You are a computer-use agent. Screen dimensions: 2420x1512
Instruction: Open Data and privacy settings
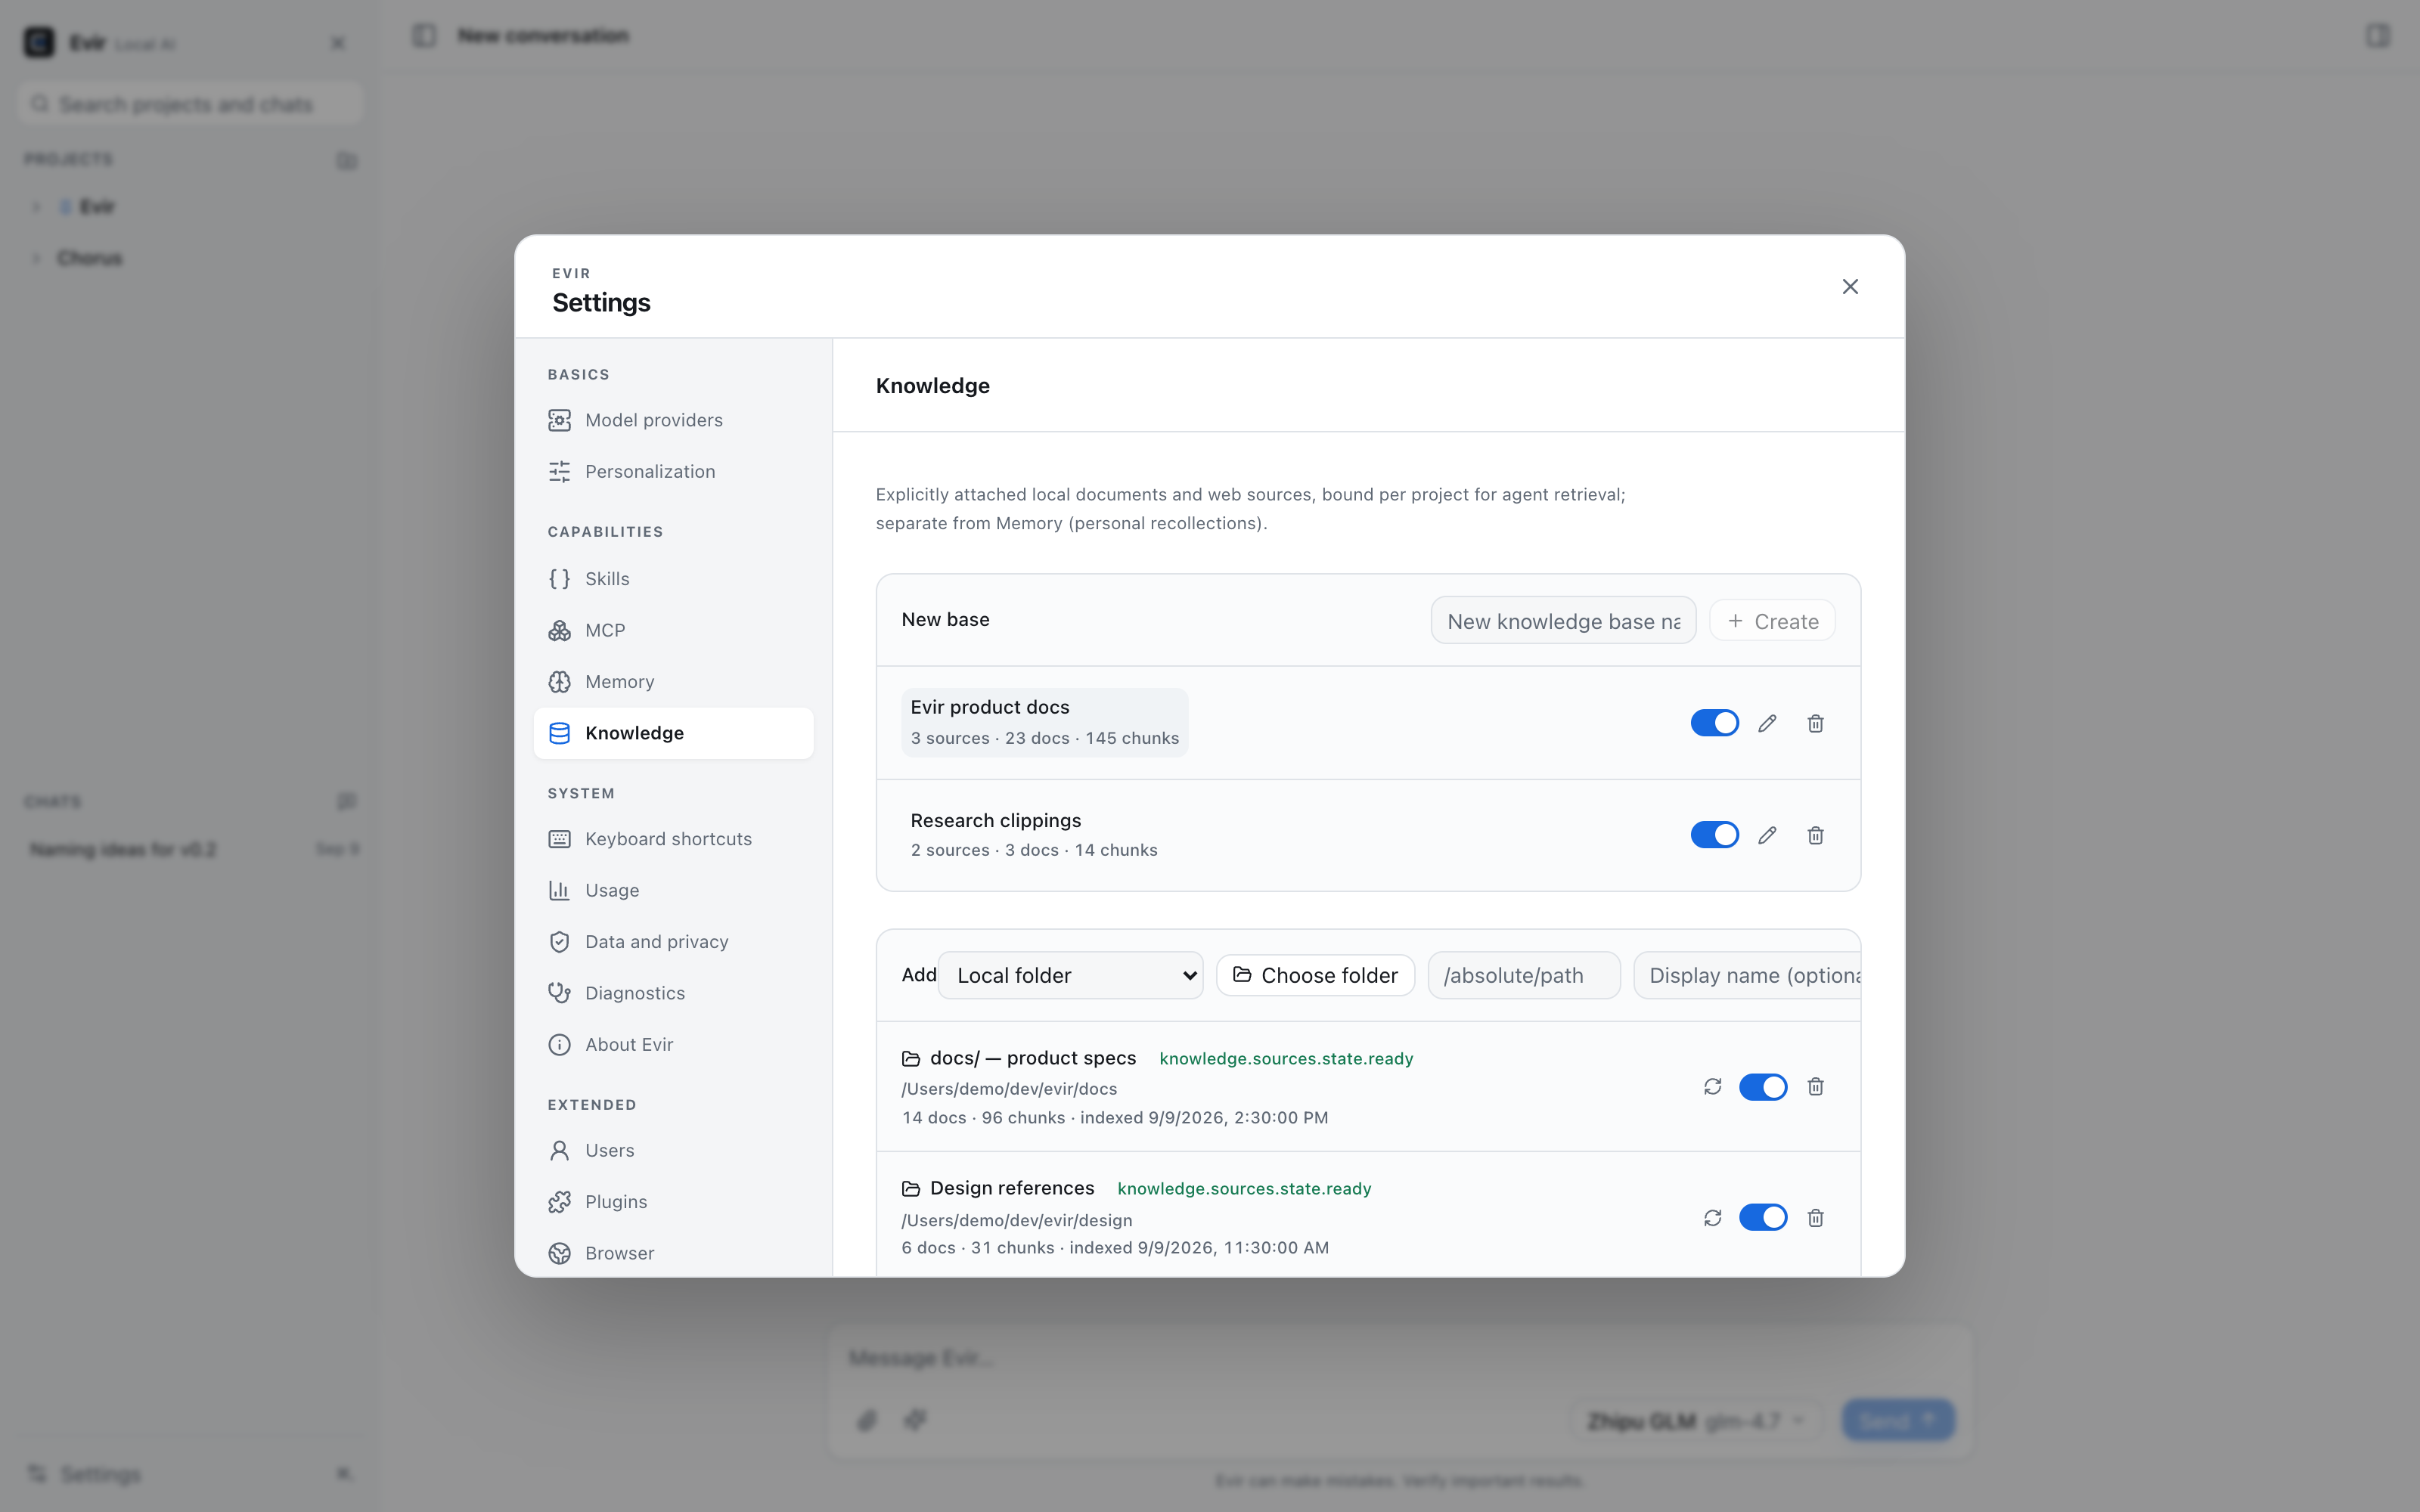coord(673,942)
